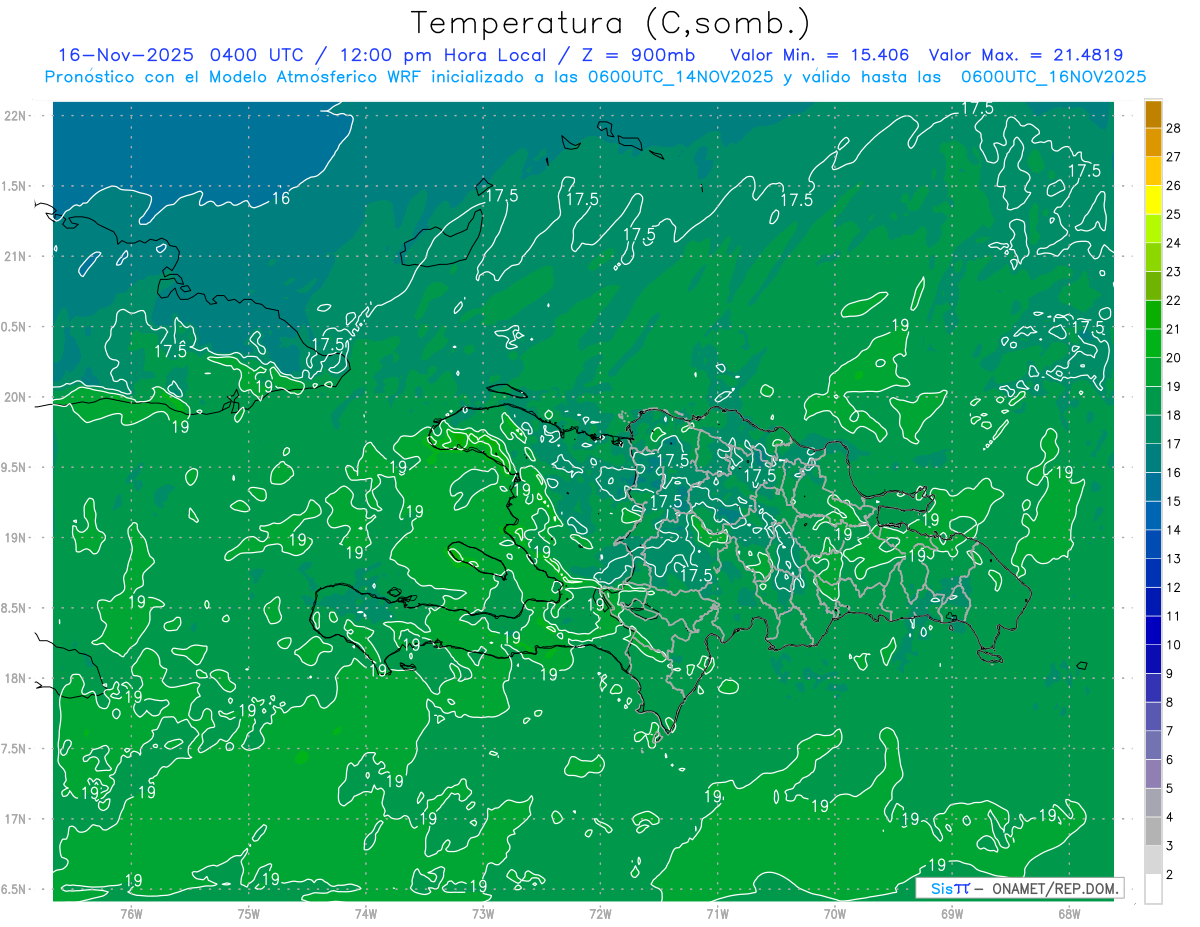This screenshot has width=1200, height=927.
Task: Click the pressure level "Z = 900mb"
Action: [x=640, y=55]
